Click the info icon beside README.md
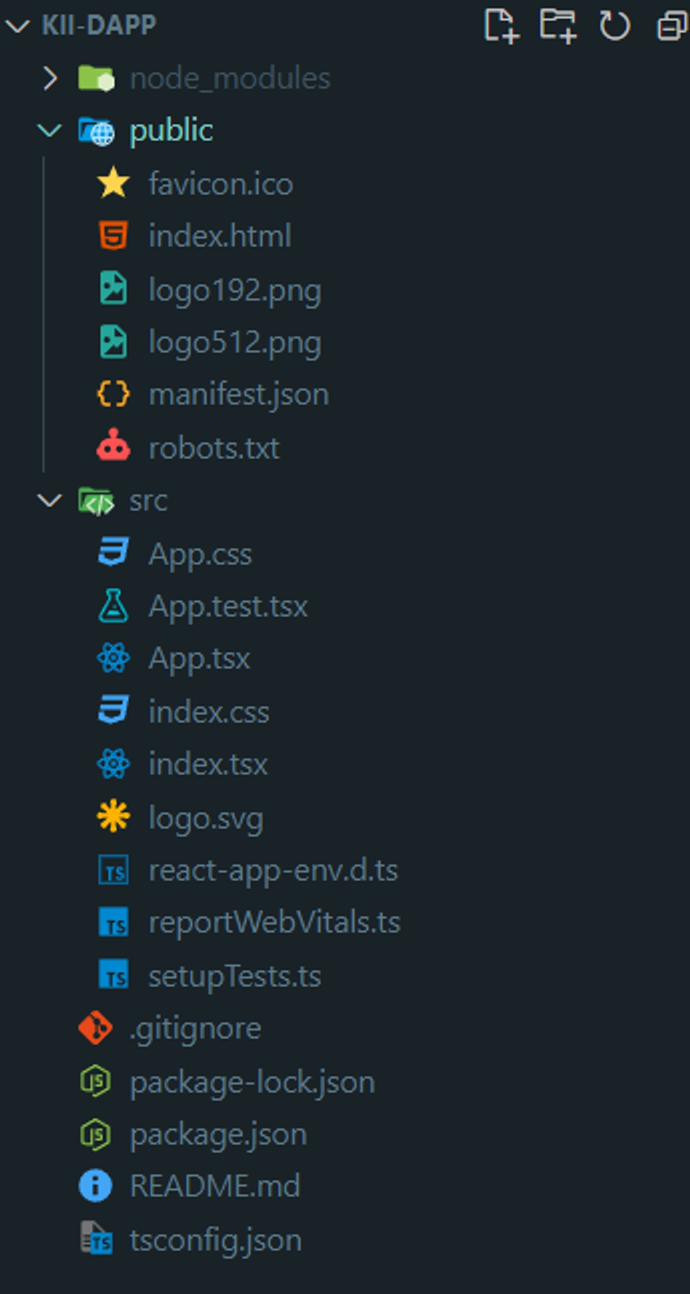The image size is (690, 1294). click(x=95, y=1187)
